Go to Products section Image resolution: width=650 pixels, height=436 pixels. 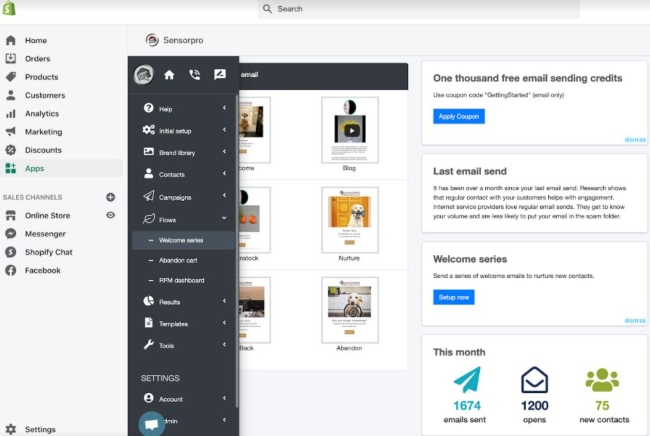point(41,77)
